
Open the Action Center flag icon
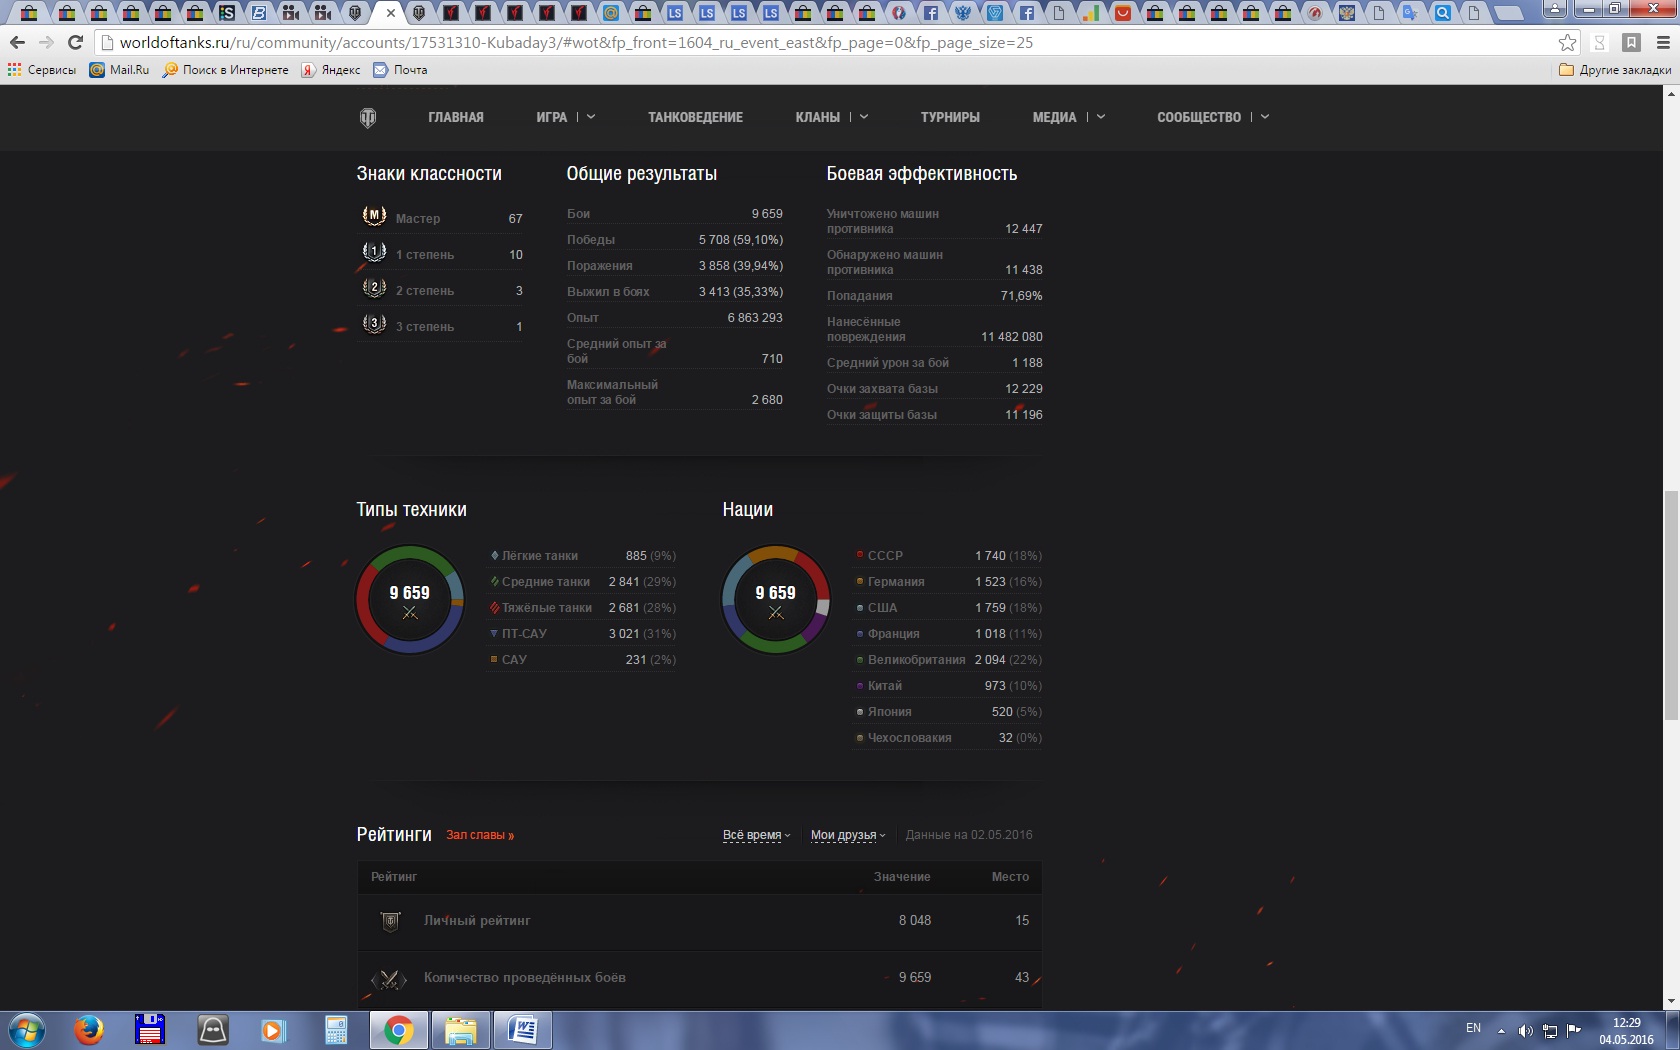click(x=1574, y=1030)
